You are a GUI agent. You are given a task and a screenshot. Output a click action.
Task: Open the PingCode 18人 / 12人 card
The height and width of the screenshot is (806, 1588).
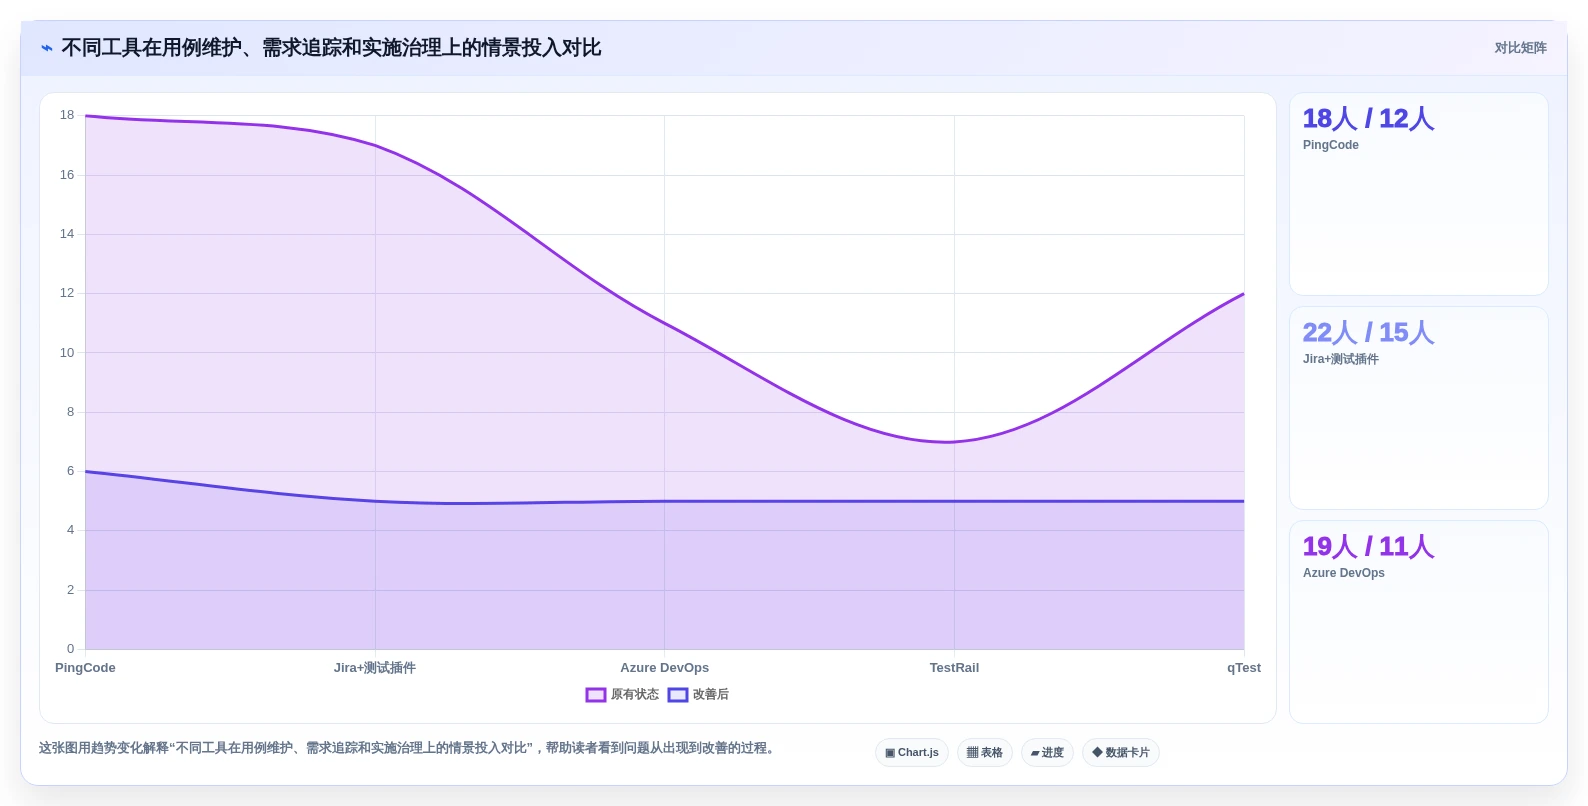coord(1419,194)
